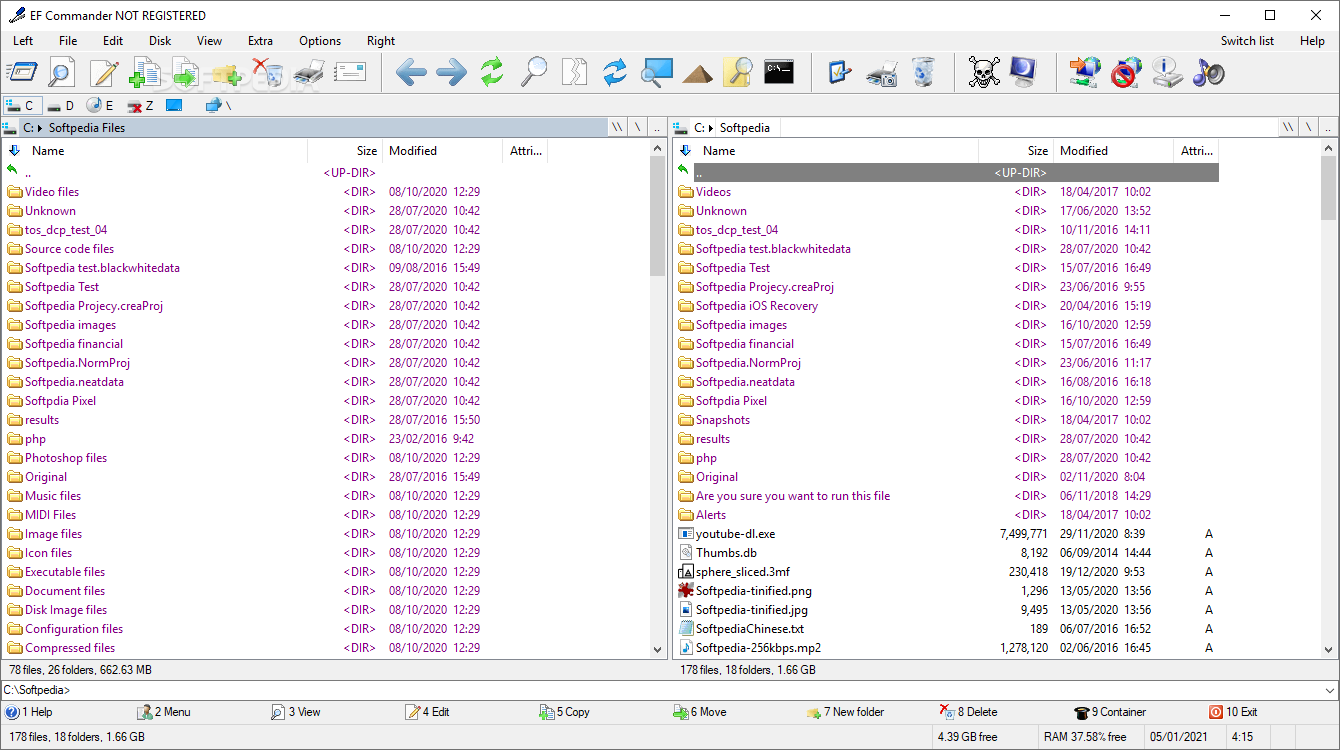Click the monitor with moon icon
This screenshot has height=750, width=1340.
click(x=1024, y=72)
